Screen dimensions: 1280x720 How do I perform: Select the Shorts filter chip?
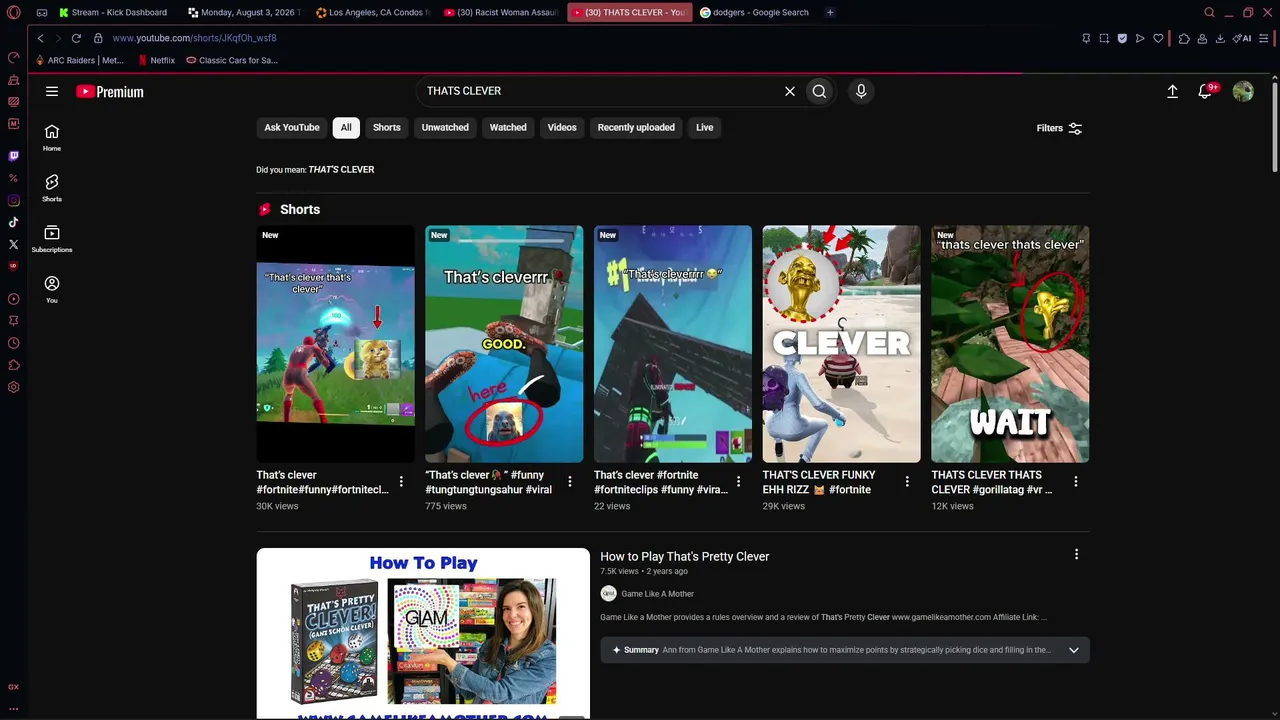click(387, 128)
